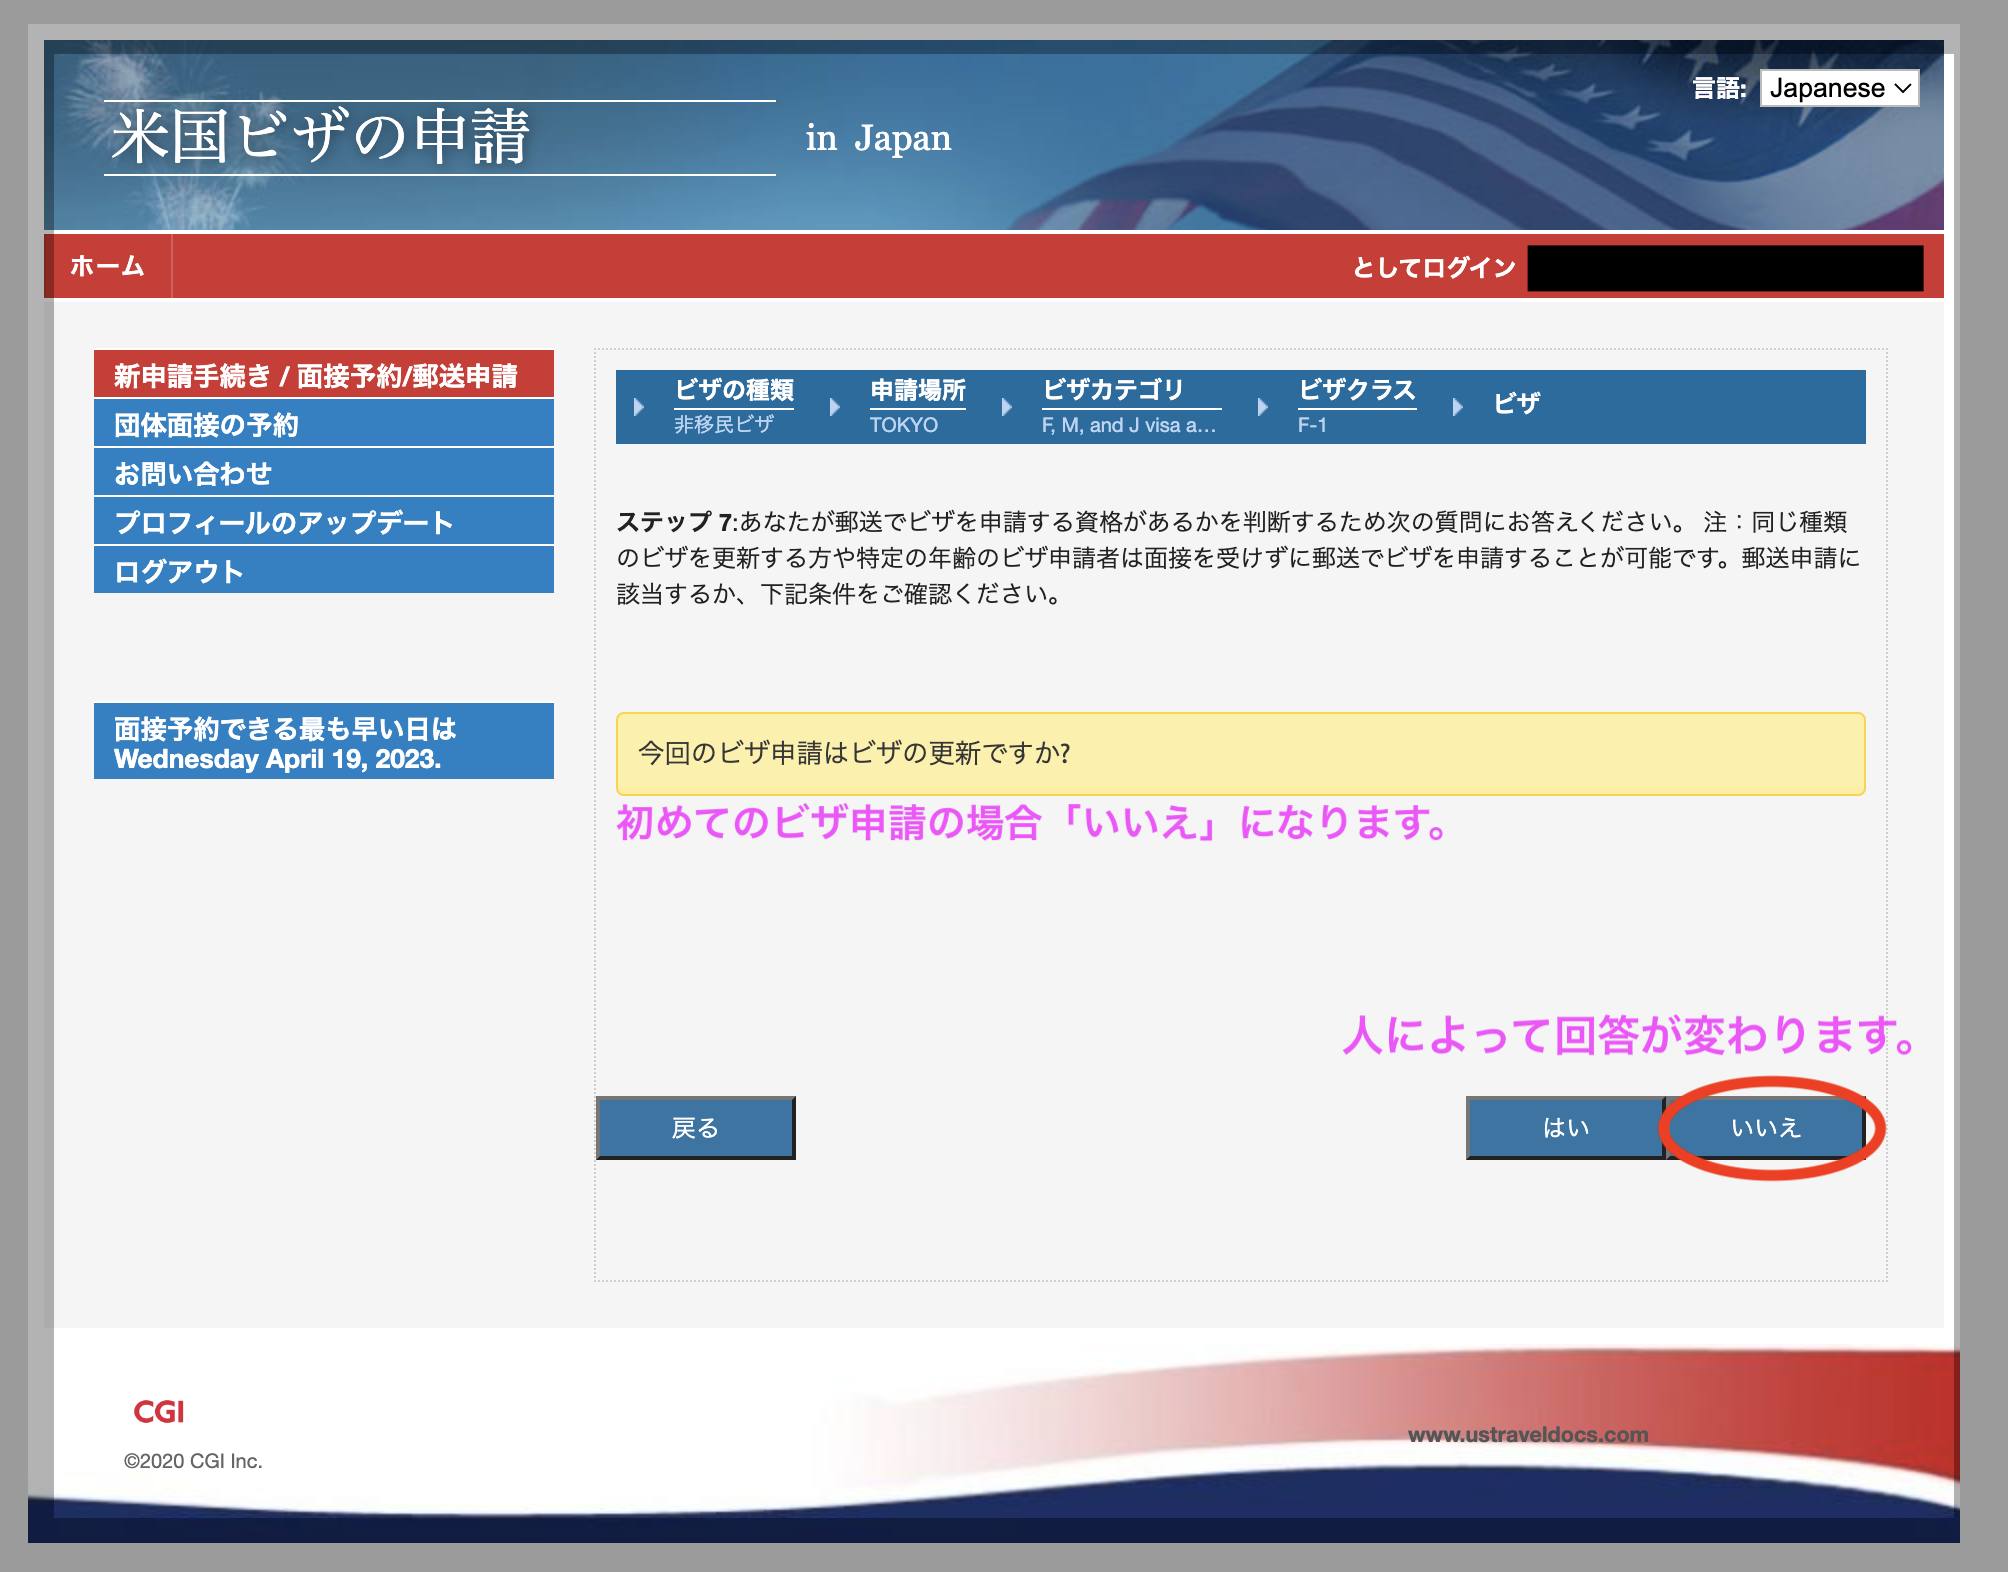Click ログアウト to log out
The image size is (2008, 1572).
click(323, 571)
